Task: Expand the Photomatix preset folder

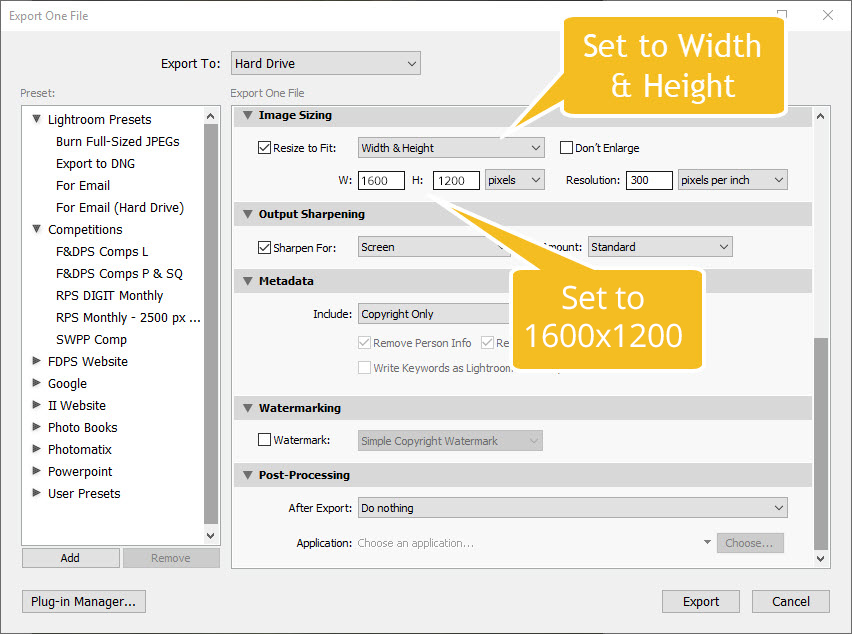Action: pos(37,449)
